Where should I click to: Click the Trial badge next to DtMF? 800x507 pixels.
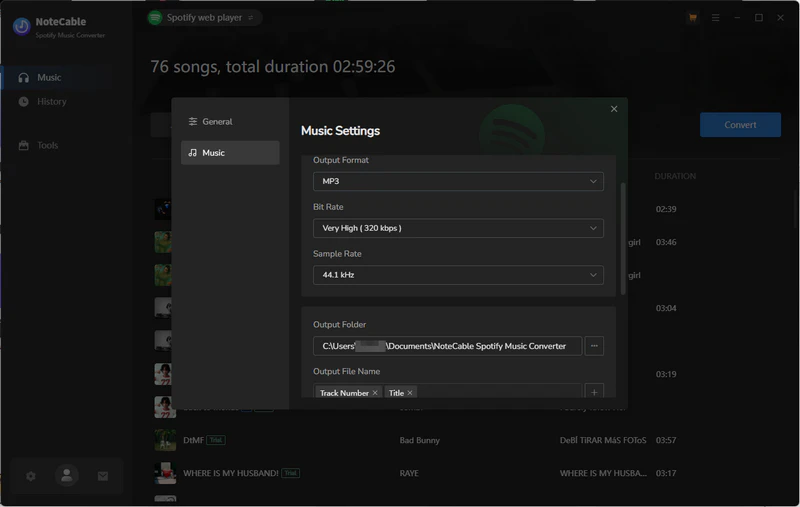click(x=216, y=440)
